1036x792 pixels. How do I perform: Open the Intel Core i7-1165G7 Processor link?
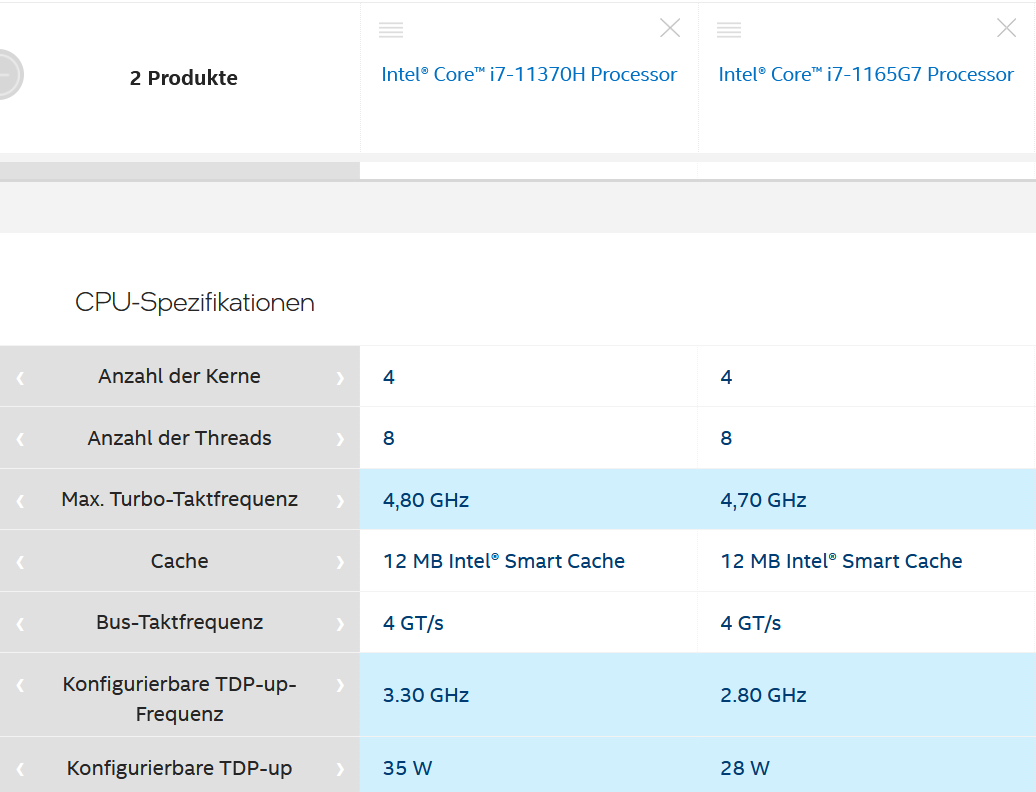(866, 74)
